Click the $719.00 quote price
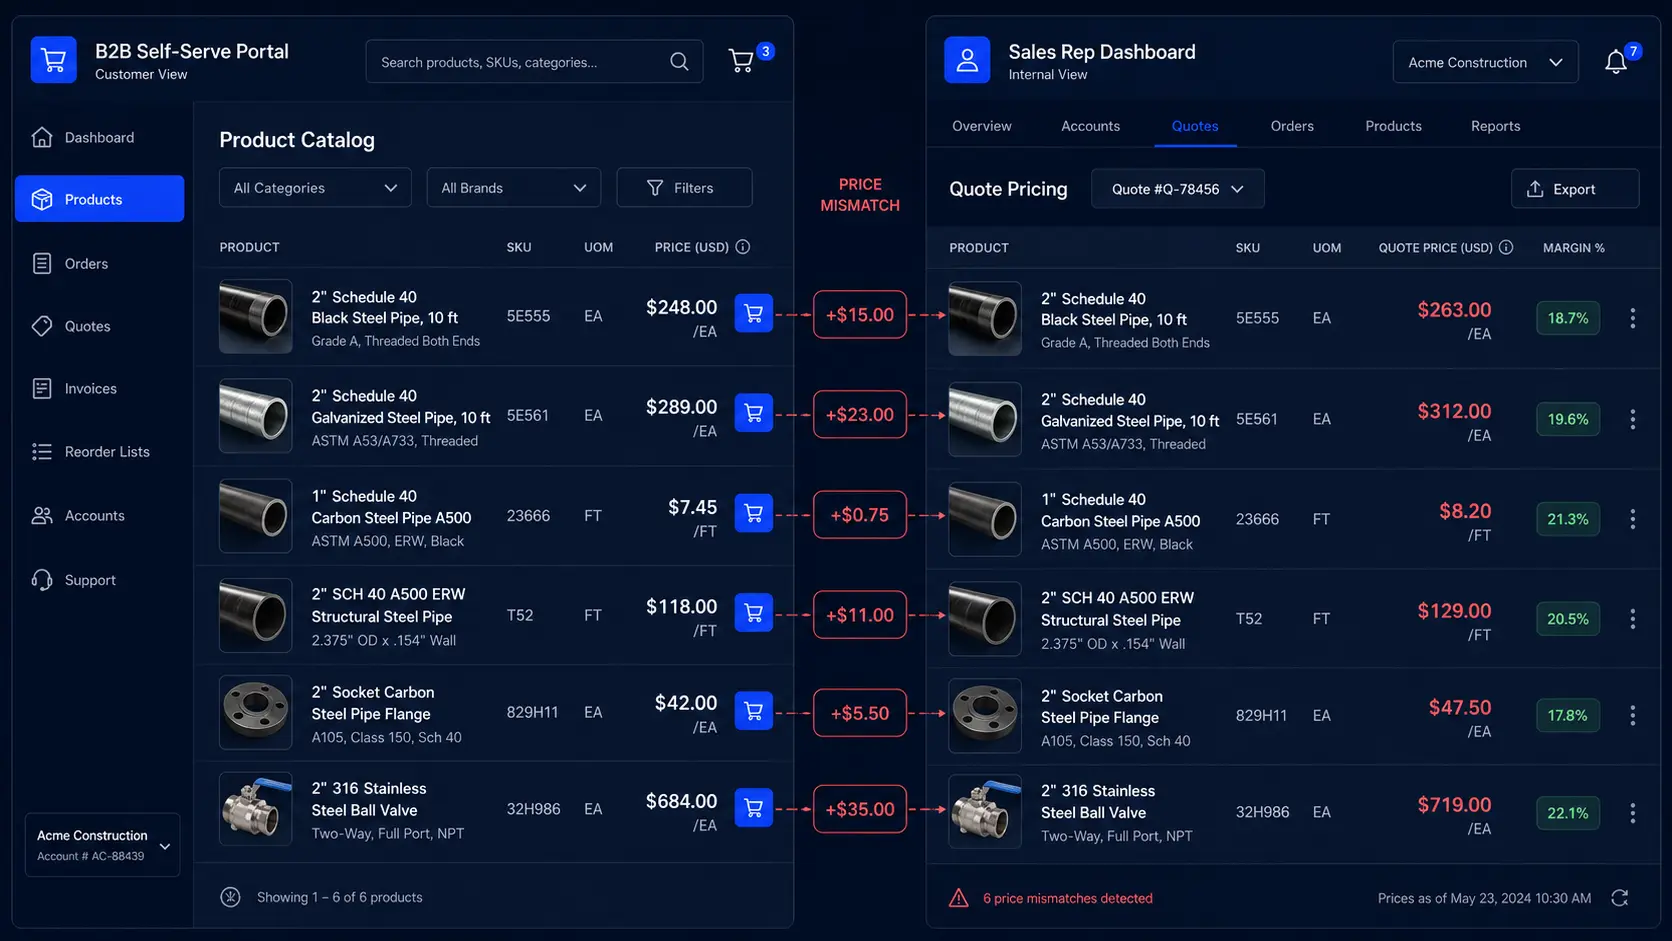Screen dimensions: 1672x941 [1454, 805]
